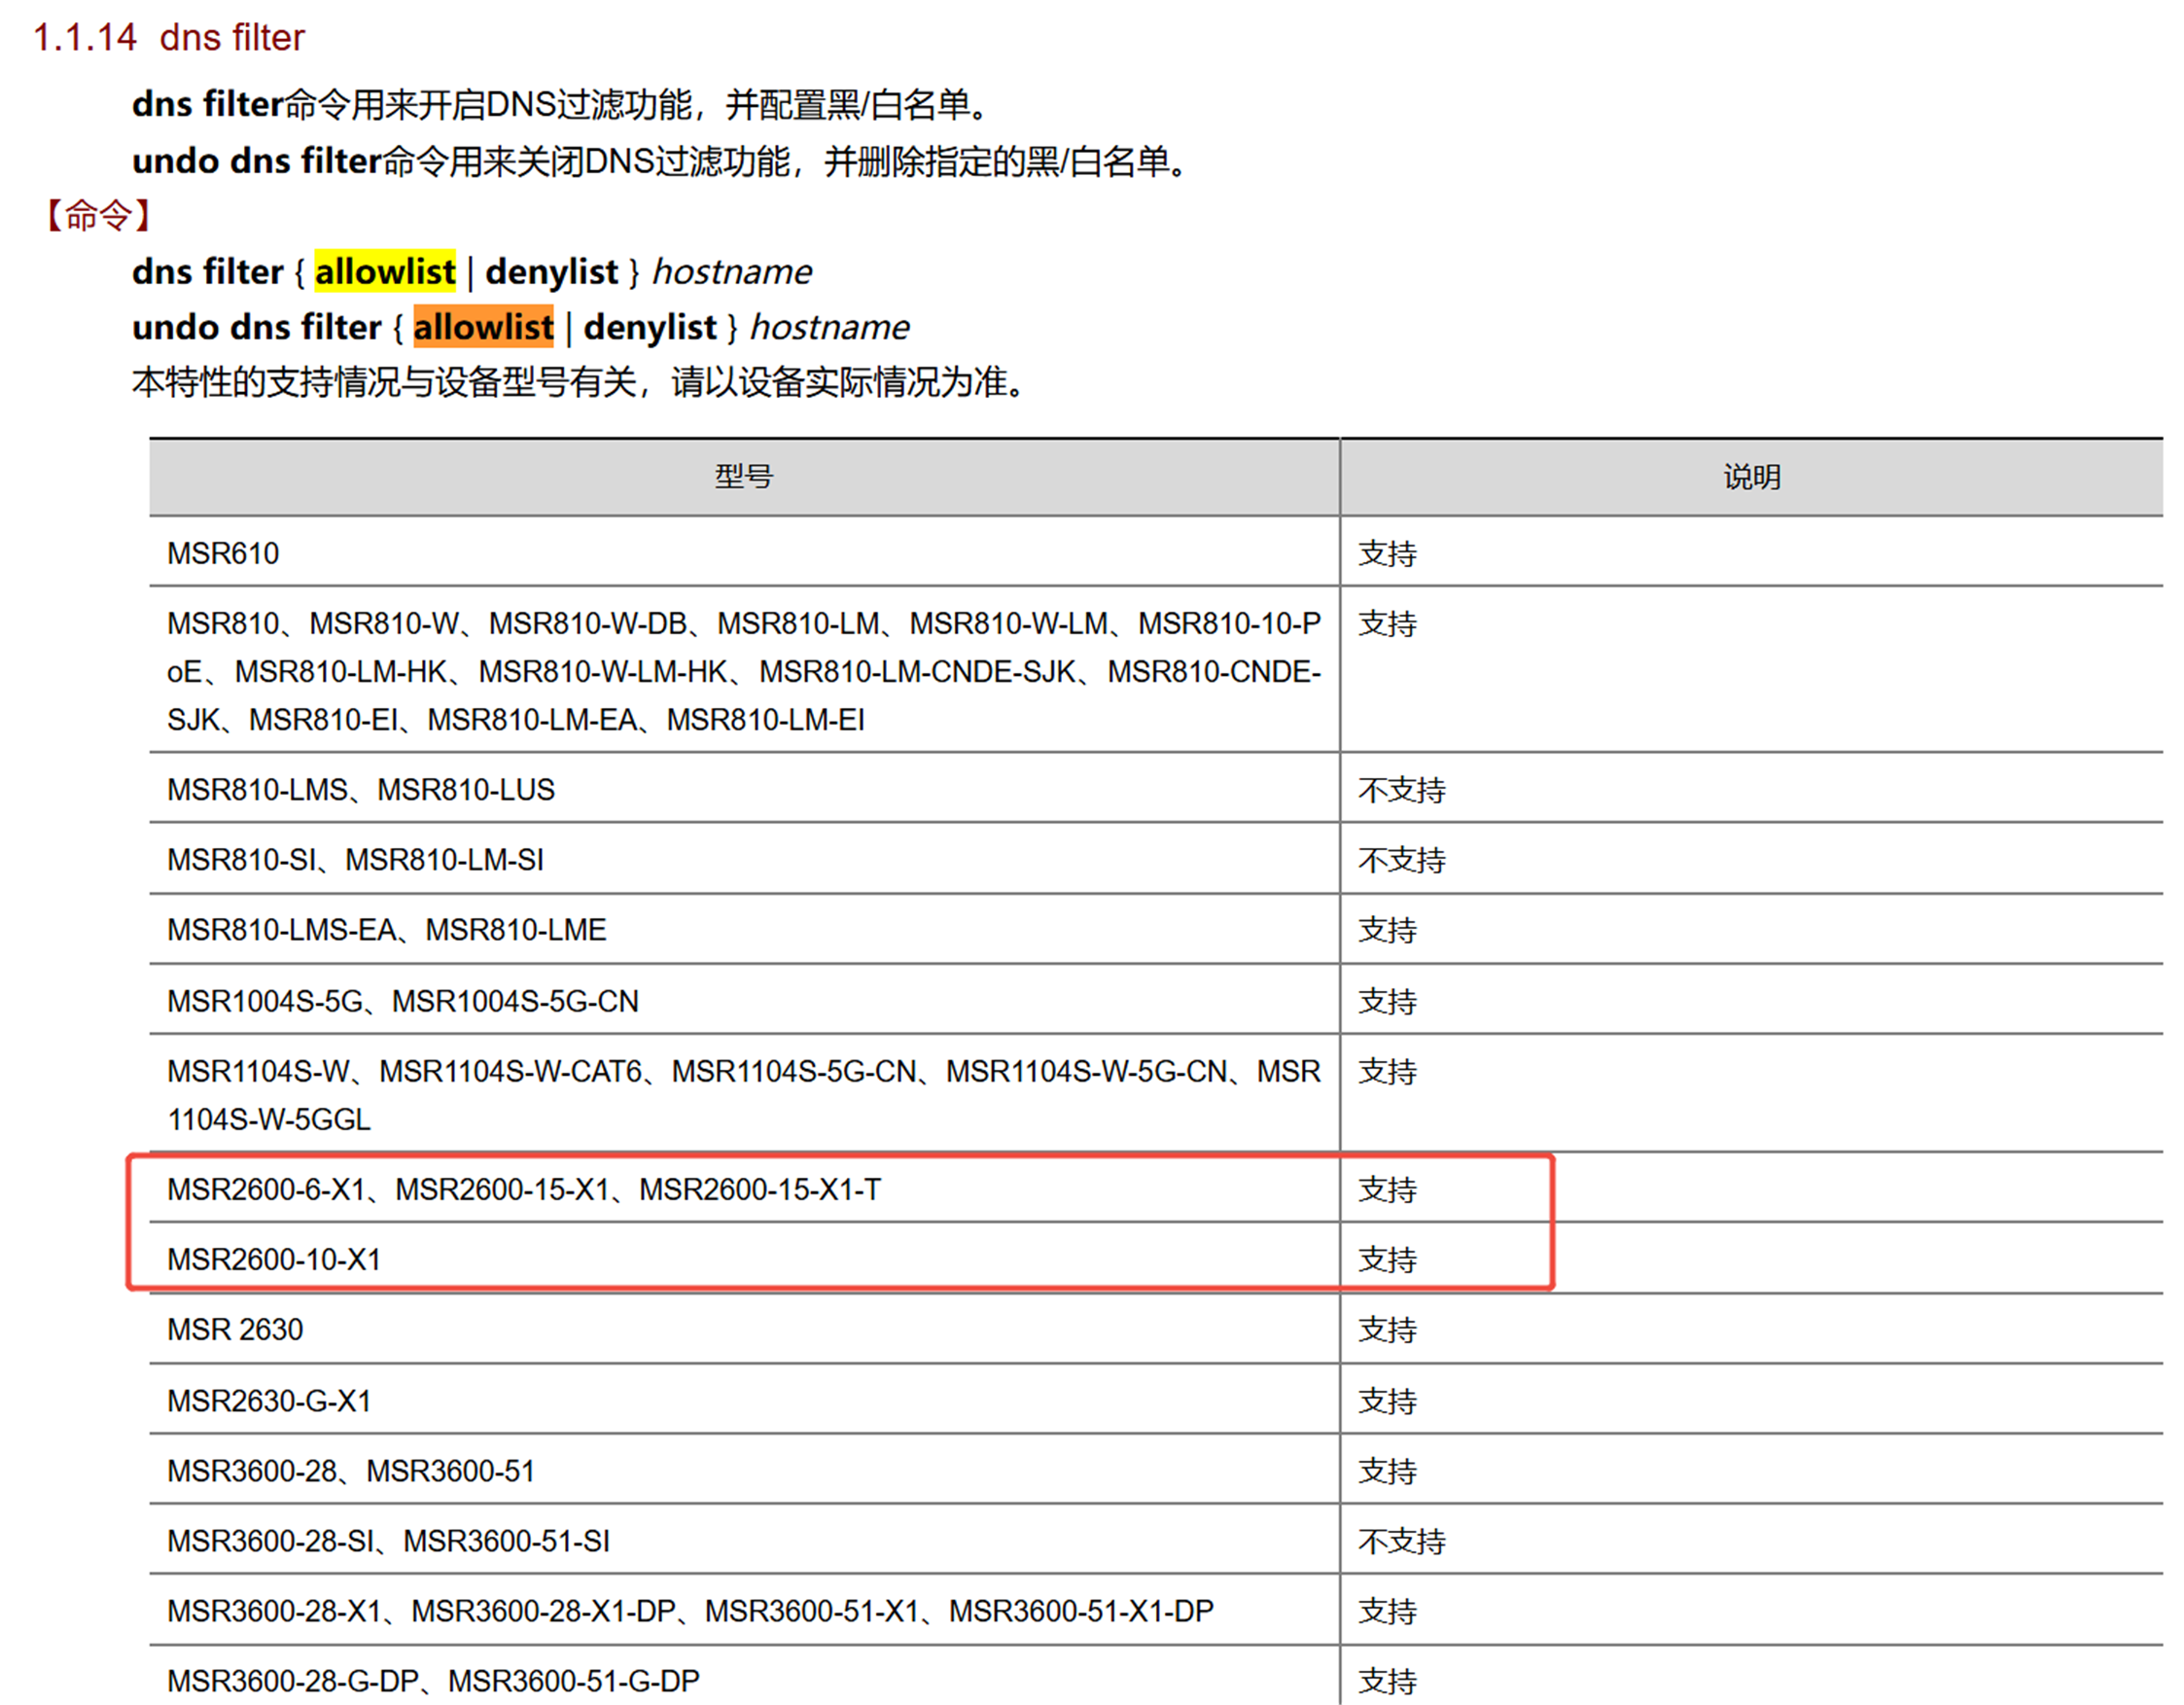Click denylist in undo dns filter command
This screenshot has height=1705, width=2184.
click(x=650, y=327)
